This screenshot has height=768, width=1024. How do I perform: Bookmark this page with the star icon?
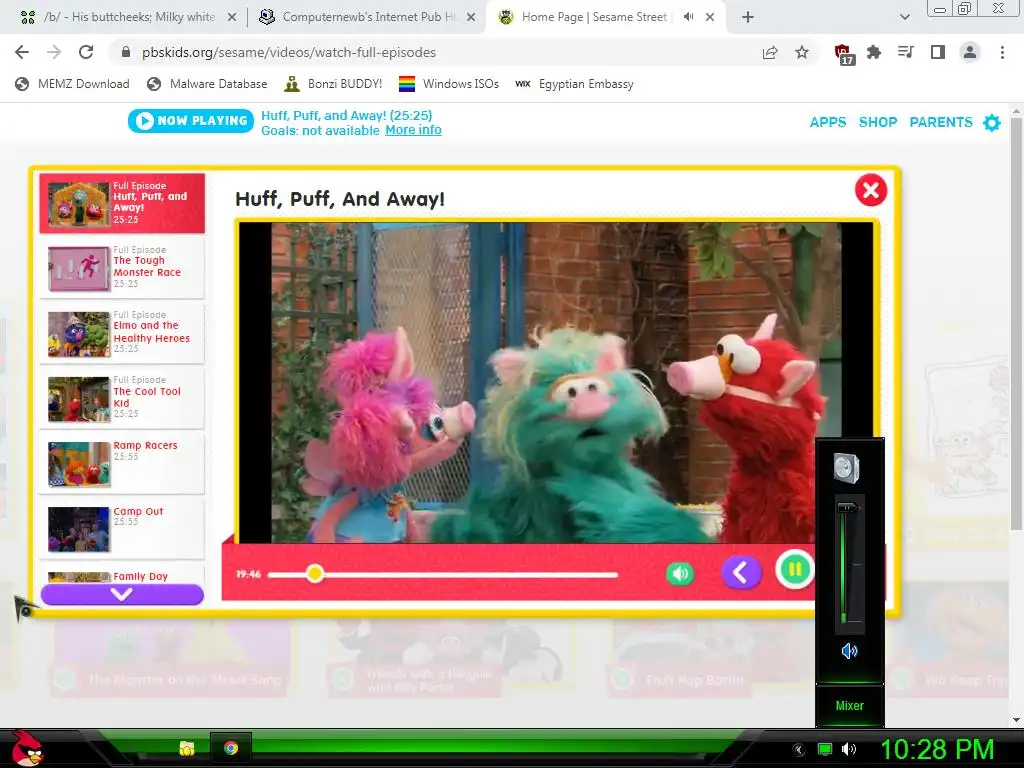[802, 52]
